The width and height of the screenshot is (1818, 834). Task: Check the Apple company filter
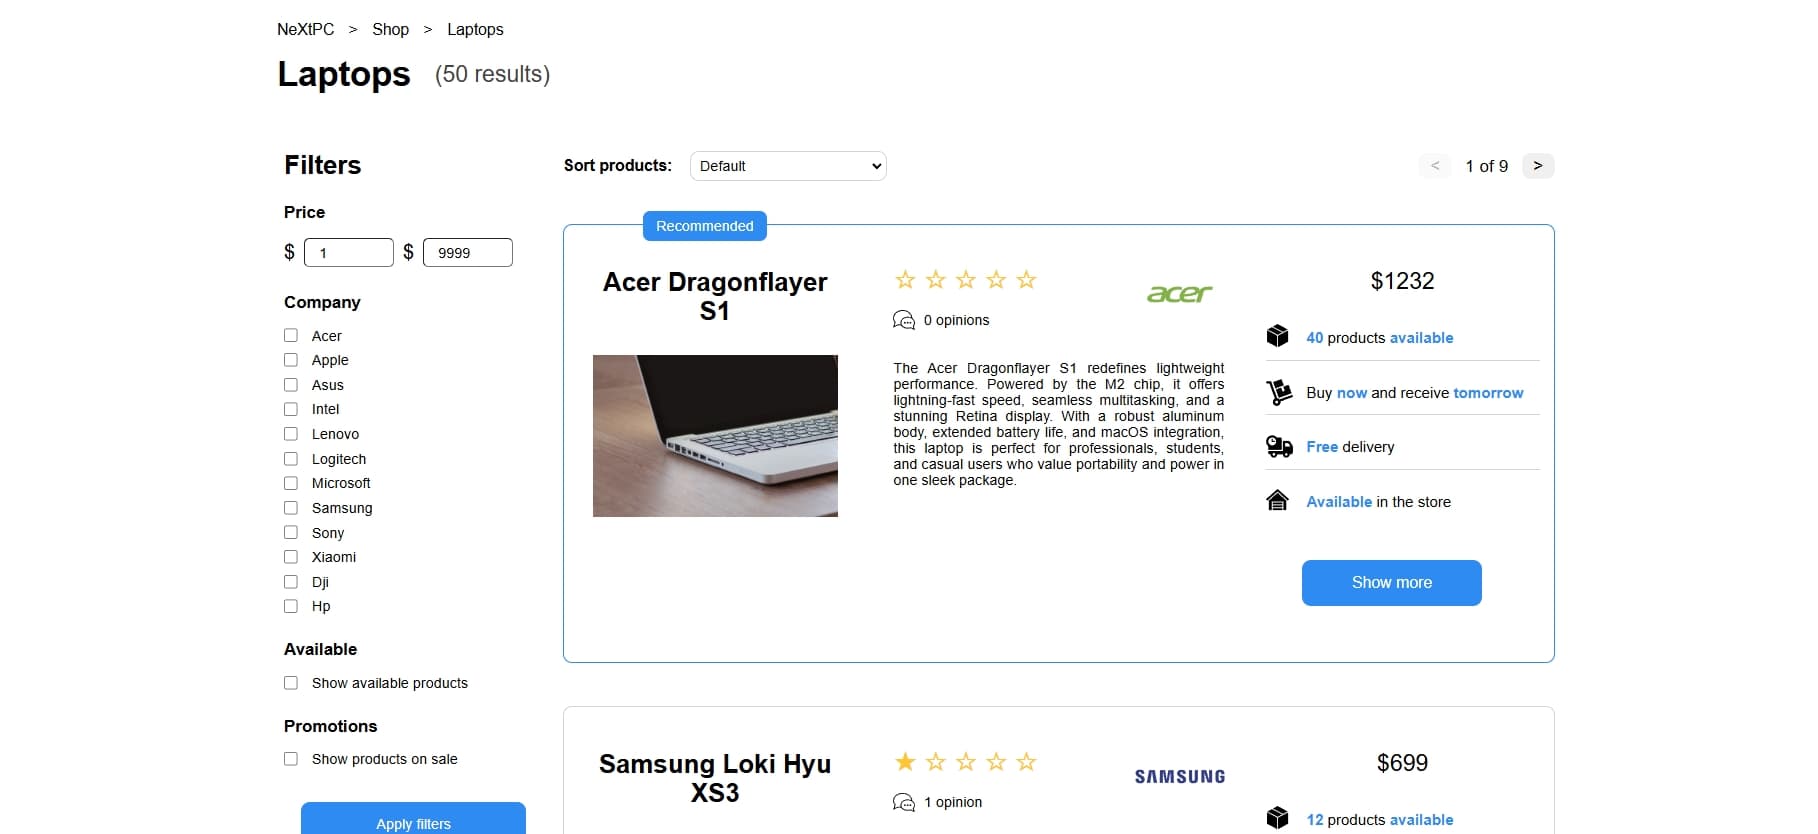(291, 360)
